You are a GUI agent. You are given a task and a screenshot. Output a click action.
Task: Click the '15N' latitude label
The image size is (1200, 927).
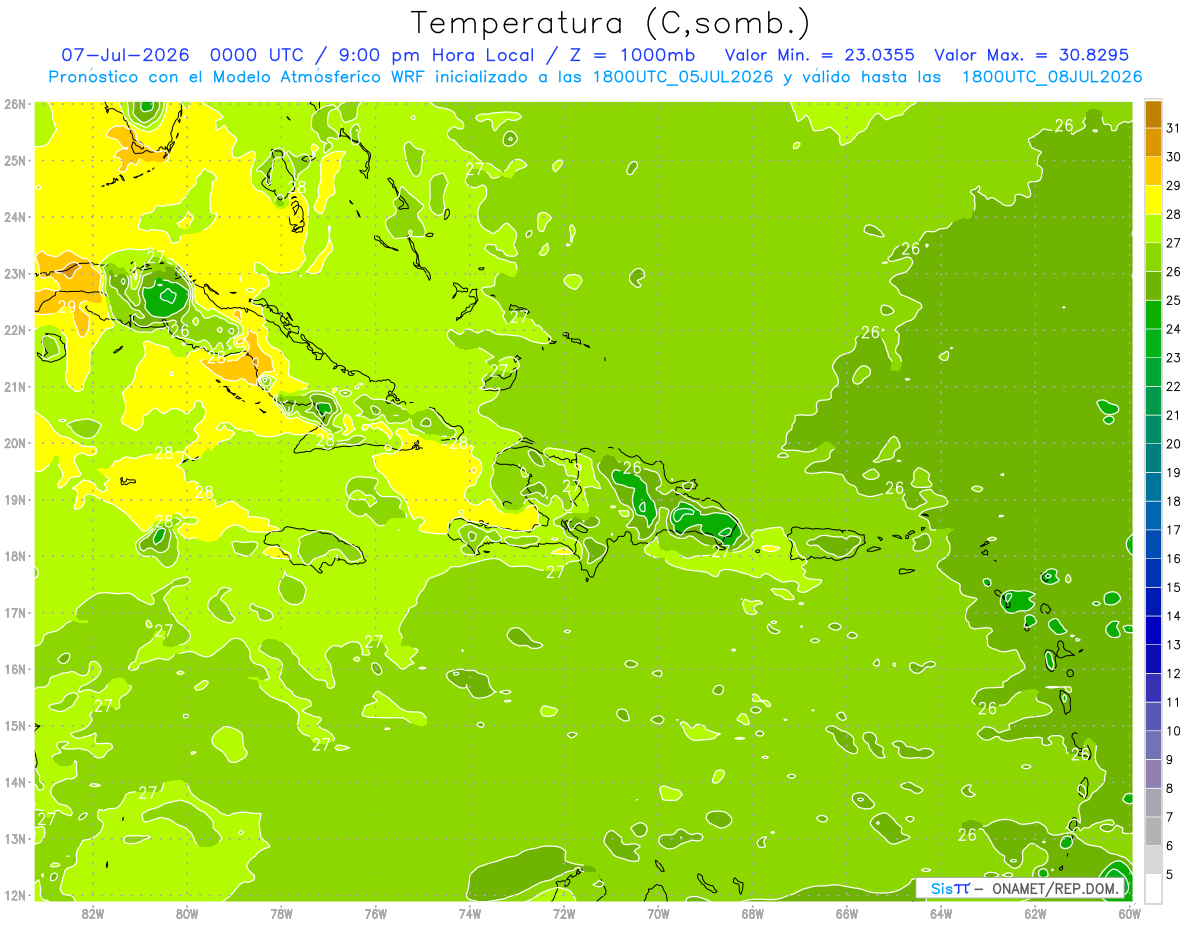[15, 726]
